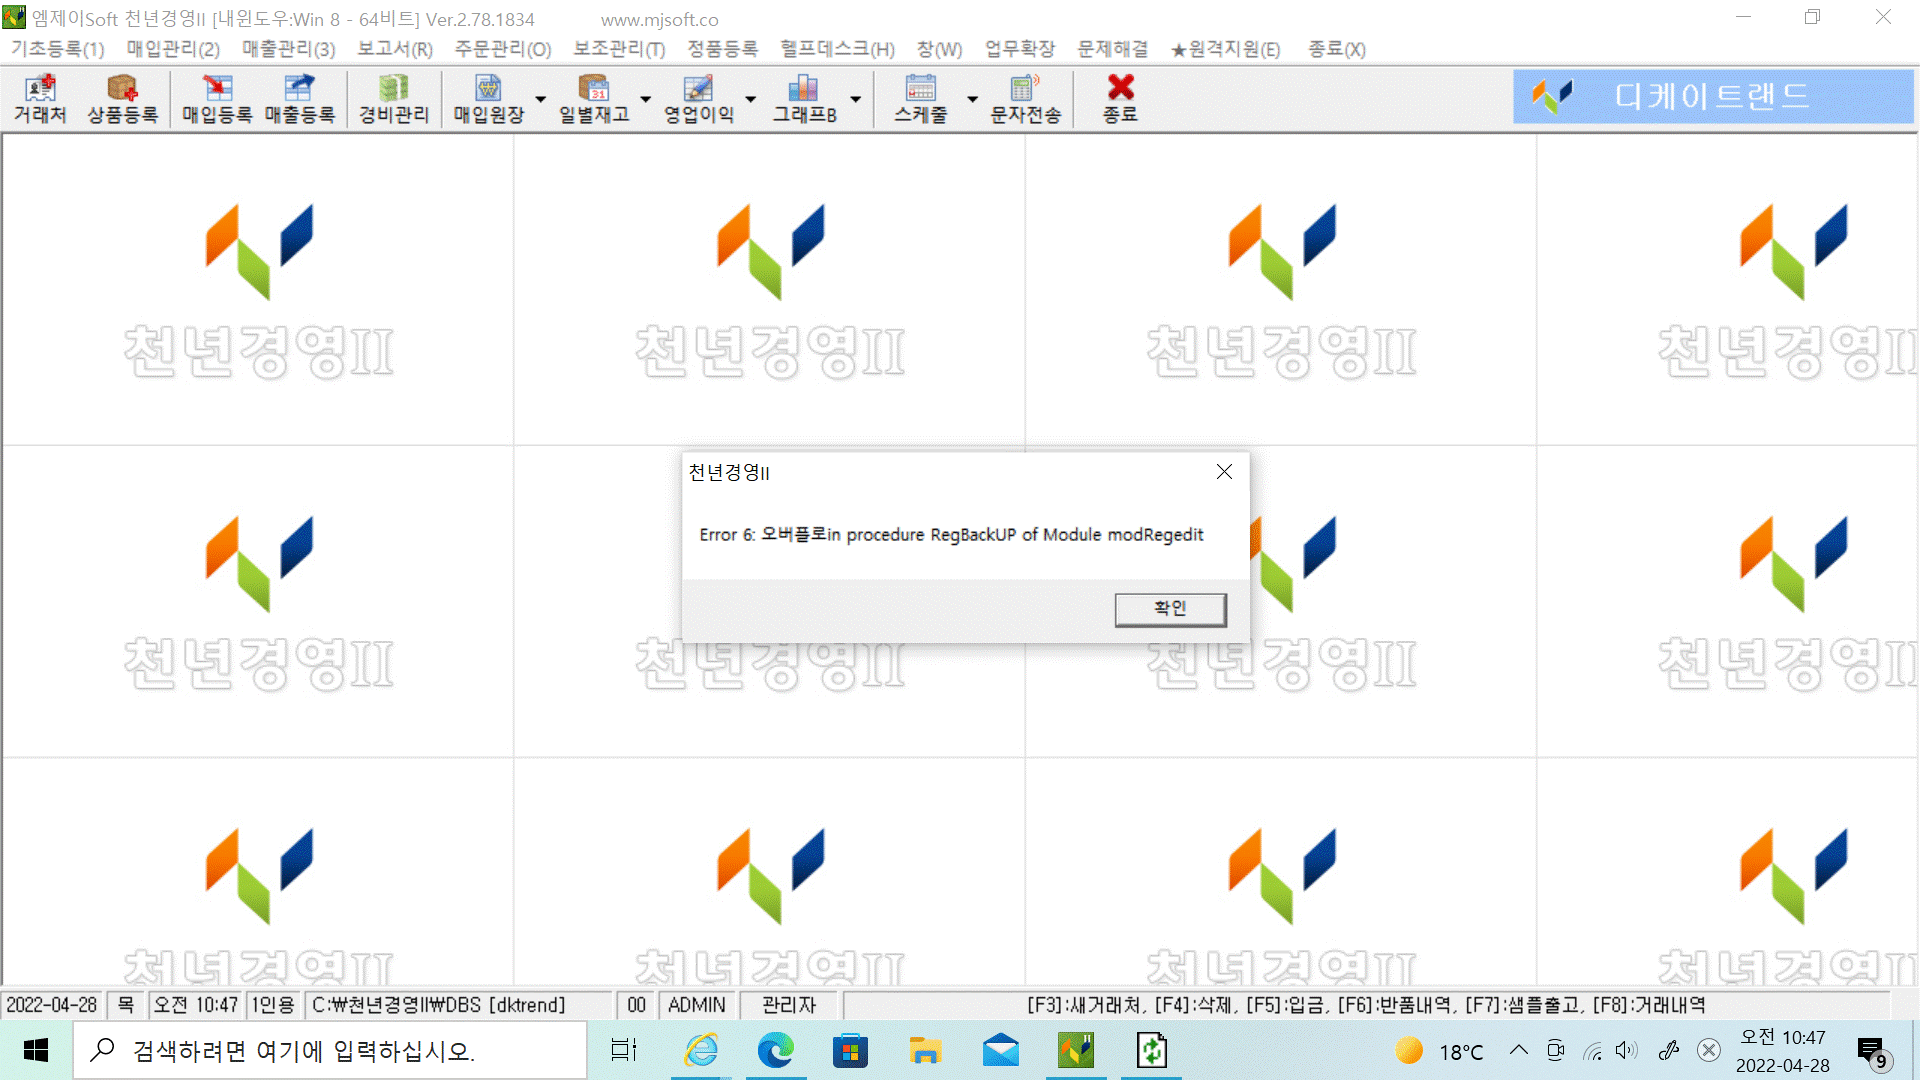The height and width of the screenshot is (1080, 1920).
Task: Launch Microsoft Edge from taskbar
Action: [x=775, y=1050]
